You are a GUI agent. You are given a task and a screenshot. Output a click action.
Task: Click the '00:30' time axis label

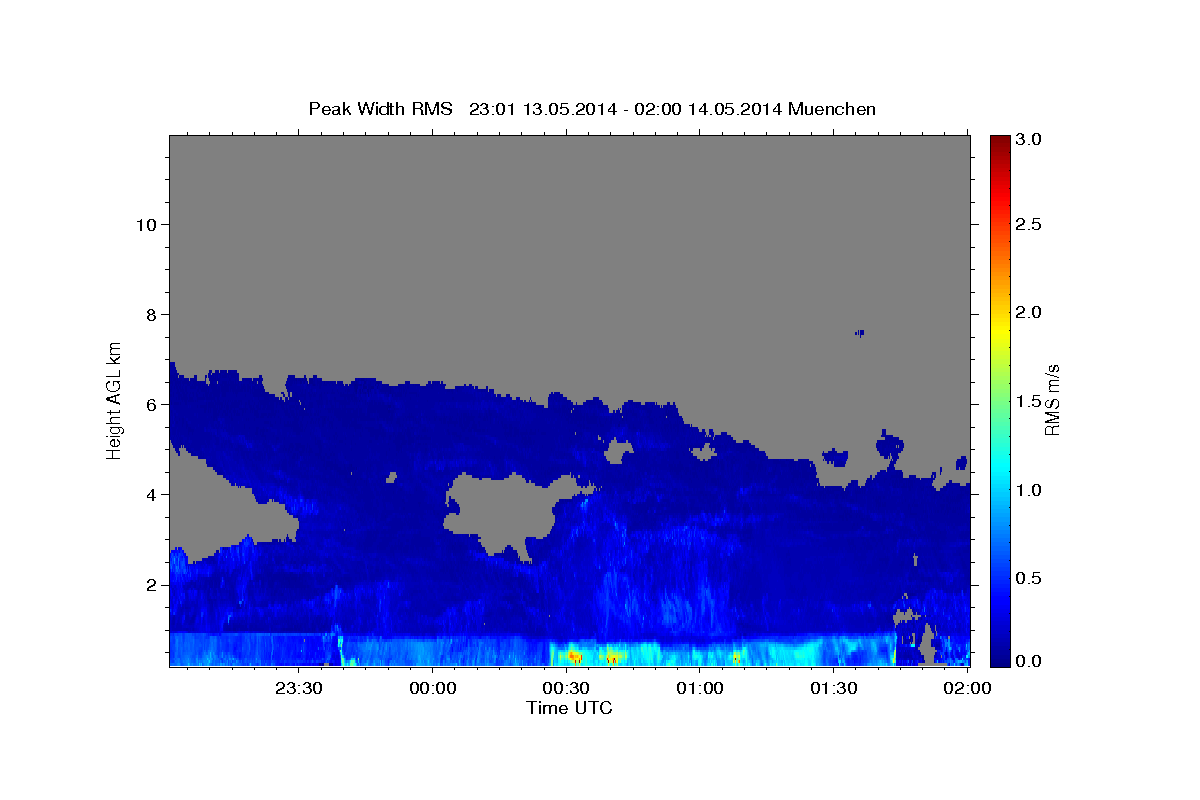pos(566,688)
